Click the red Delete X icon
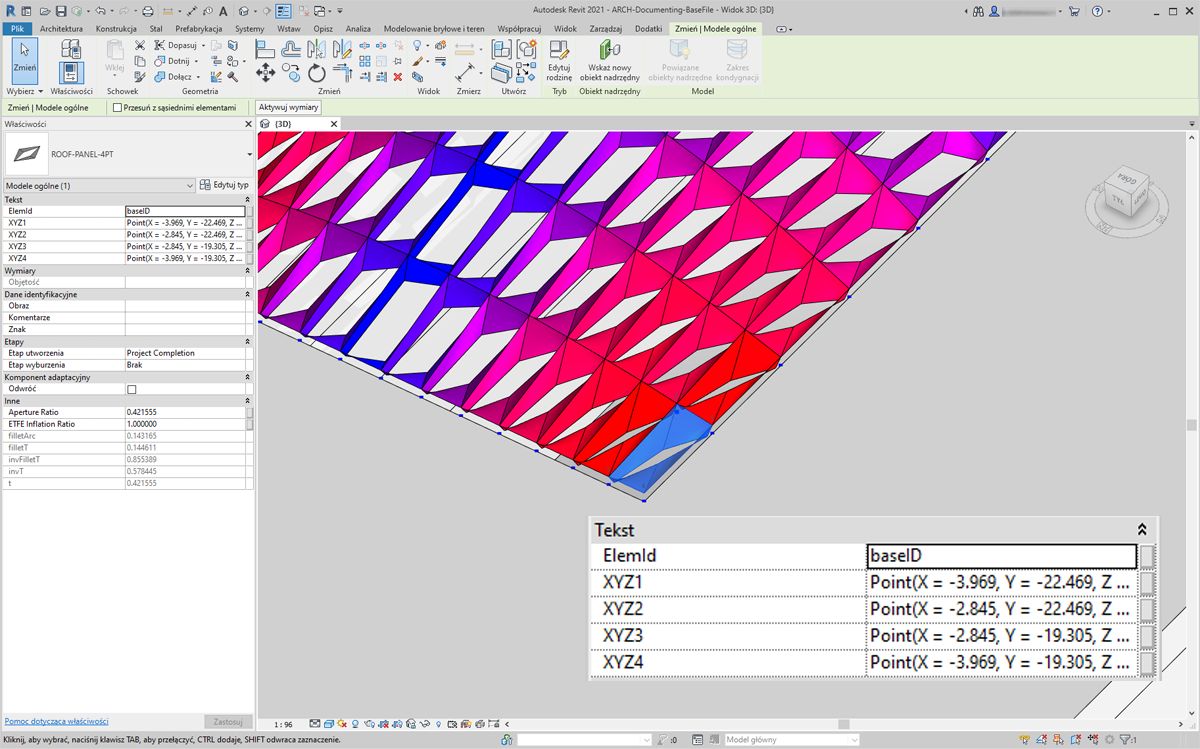 398,76
